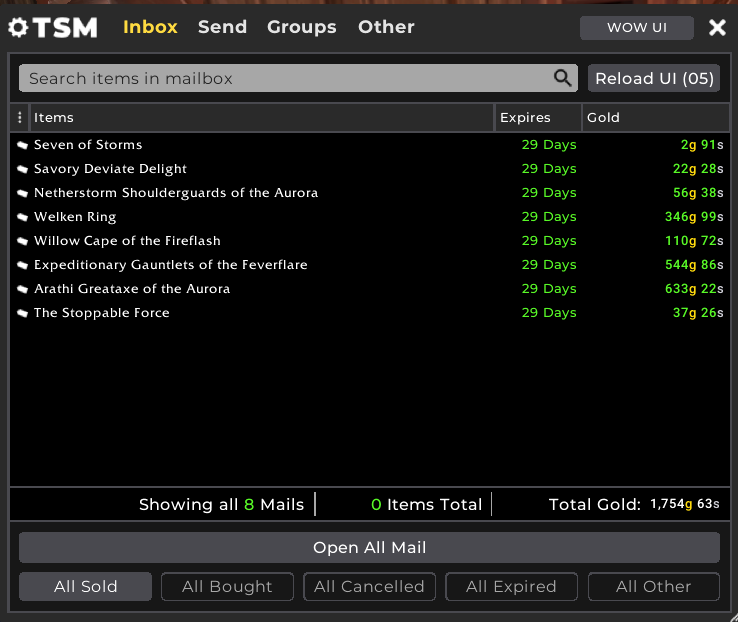Switch to the WOW UI

click(x=637, y=28)
